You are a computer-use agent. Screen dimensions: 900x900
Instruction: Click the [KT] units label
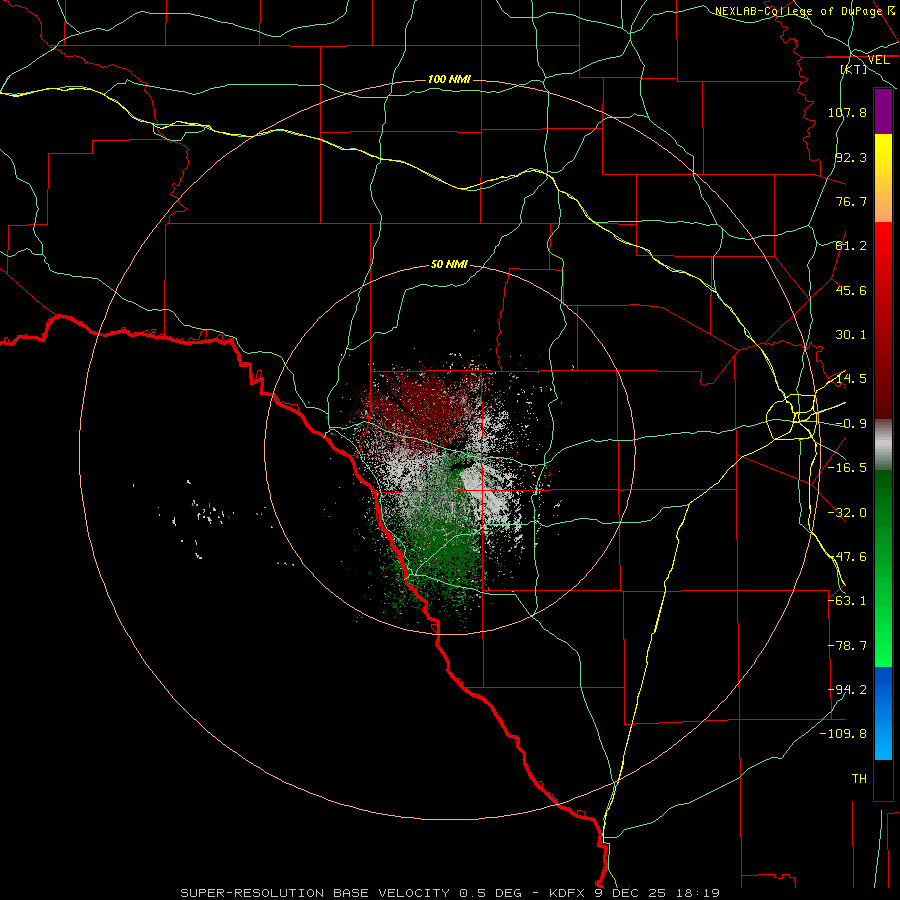[854, 69]
